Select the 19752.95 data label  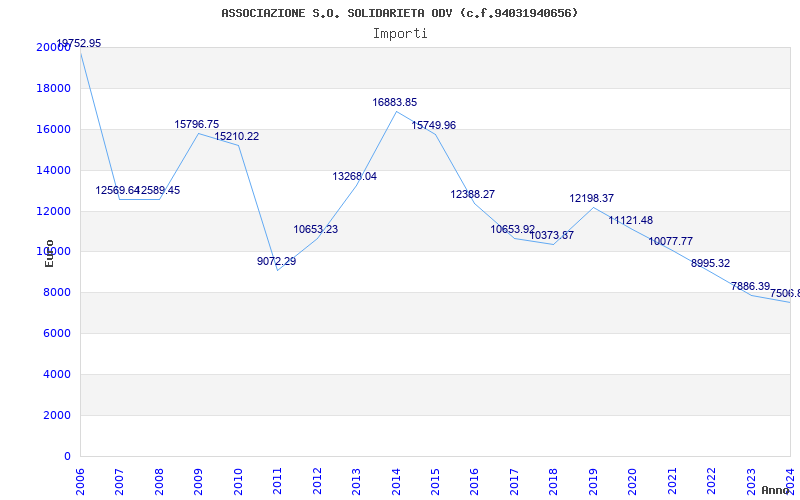[79, 43]
